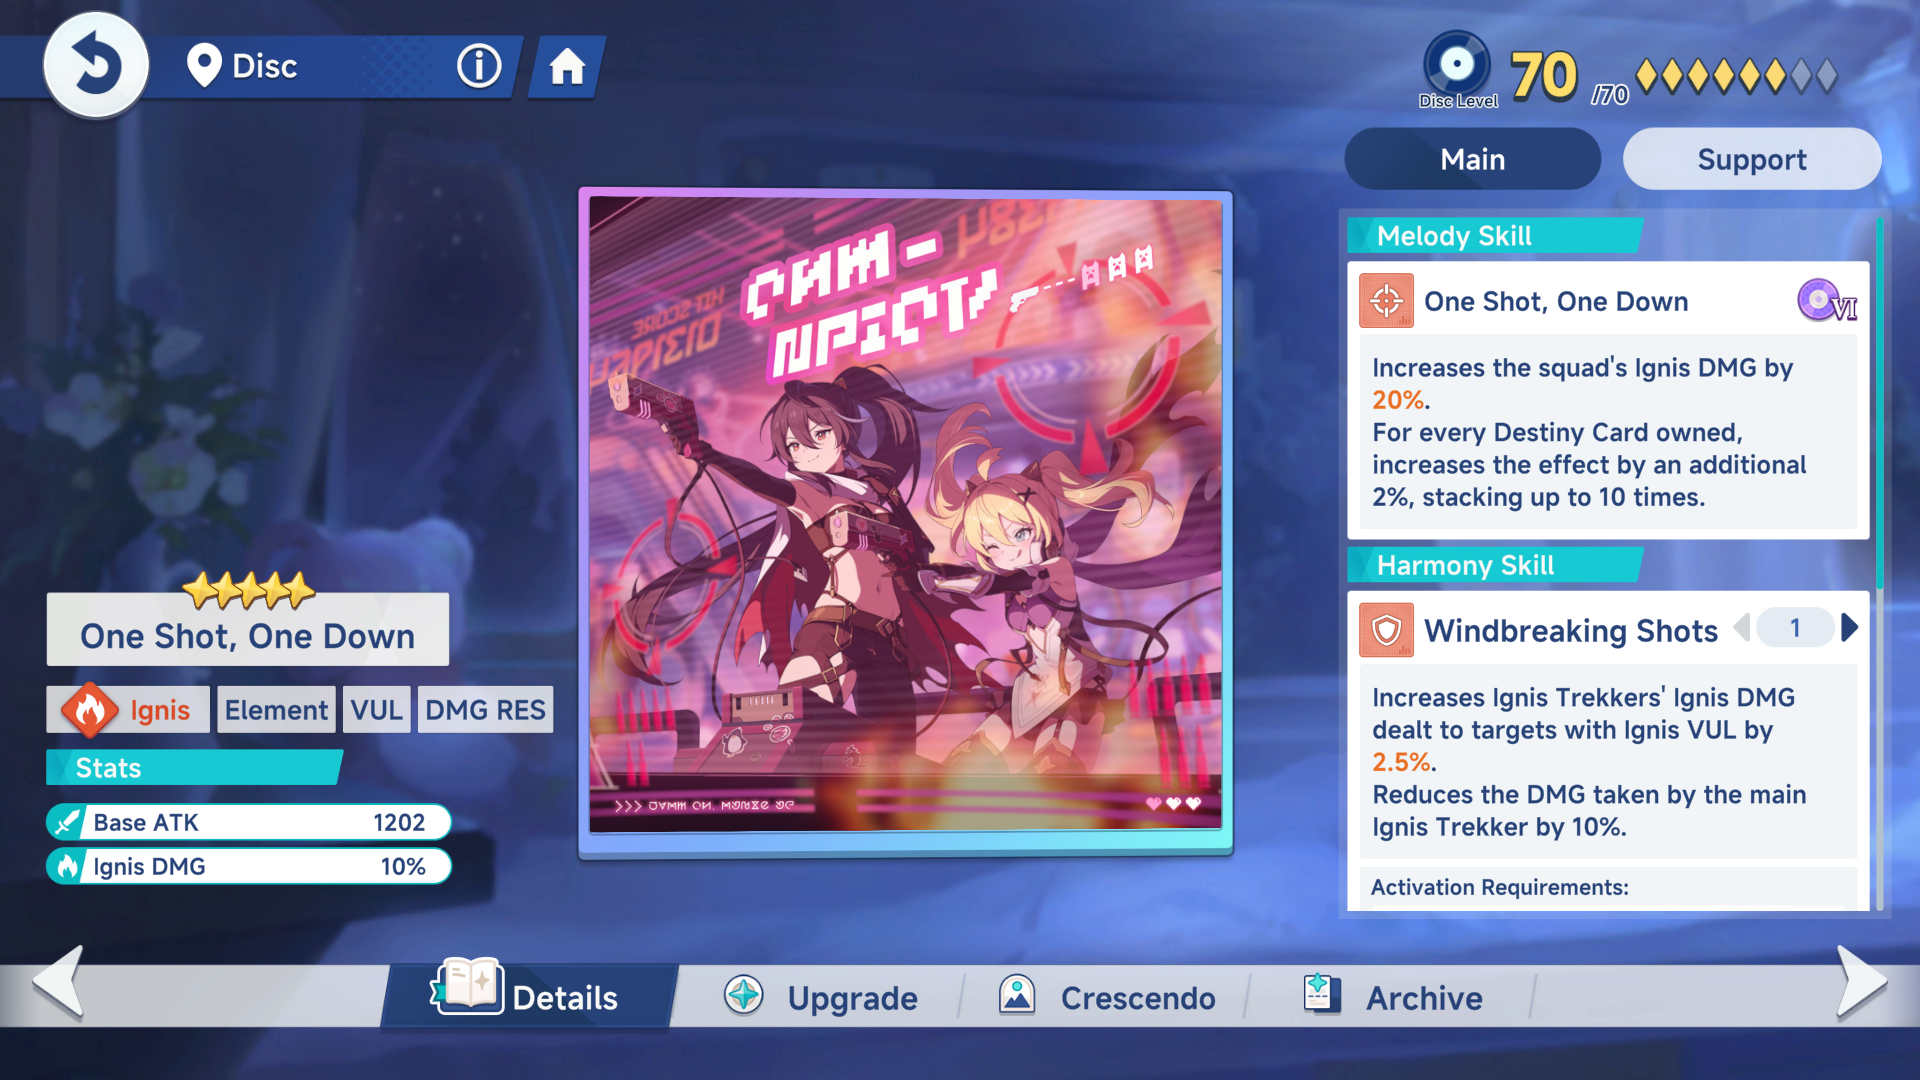The height and width of the screenshot is (1080, 1920).
Task: Go to next disc with right arrow
Action: pyautogui.click(x=1861, y=983)
